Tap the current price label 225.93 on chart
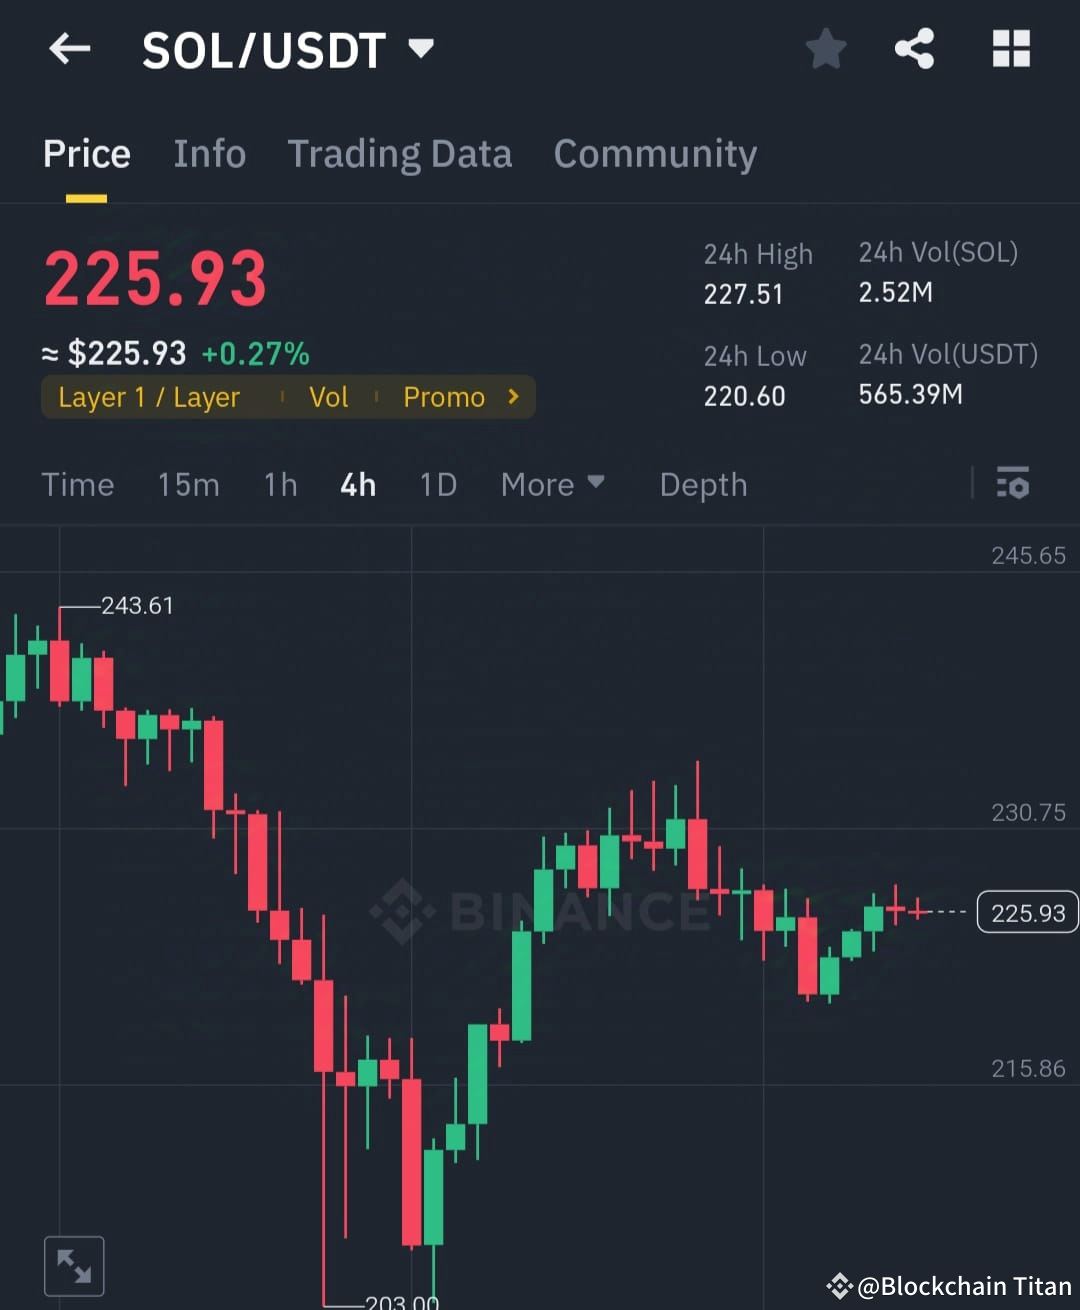The image size is (1080, 1310). (x=1026, y=912)
